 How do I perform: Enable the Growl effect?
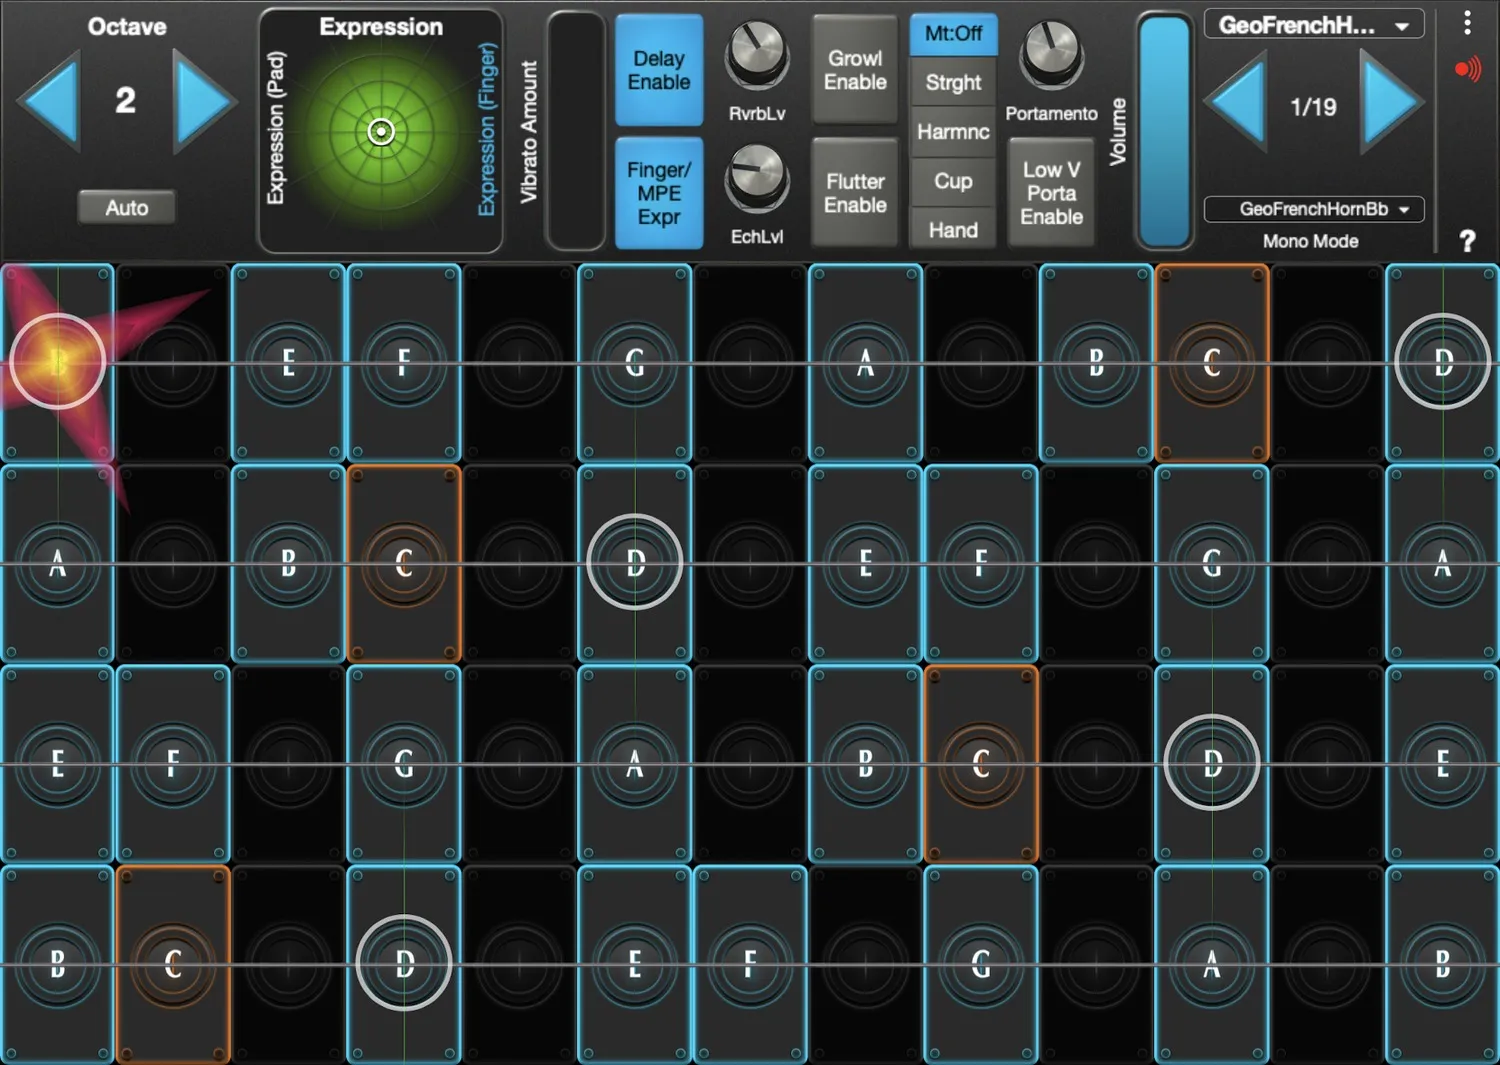[x=855, y=70]
